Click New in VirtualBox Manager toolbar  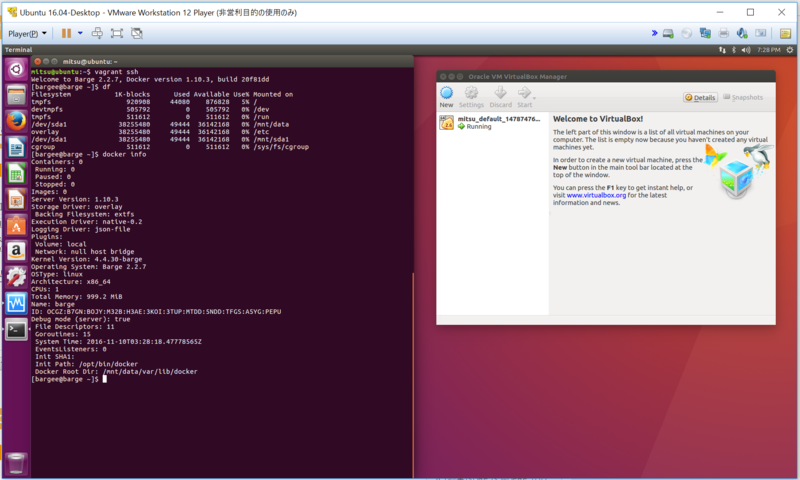tap(446, 97)
